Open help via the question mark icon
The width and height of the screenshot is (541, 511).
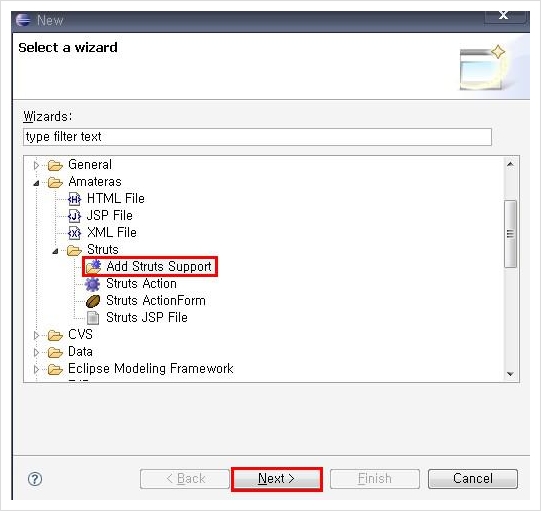click(x=35, y=479)
